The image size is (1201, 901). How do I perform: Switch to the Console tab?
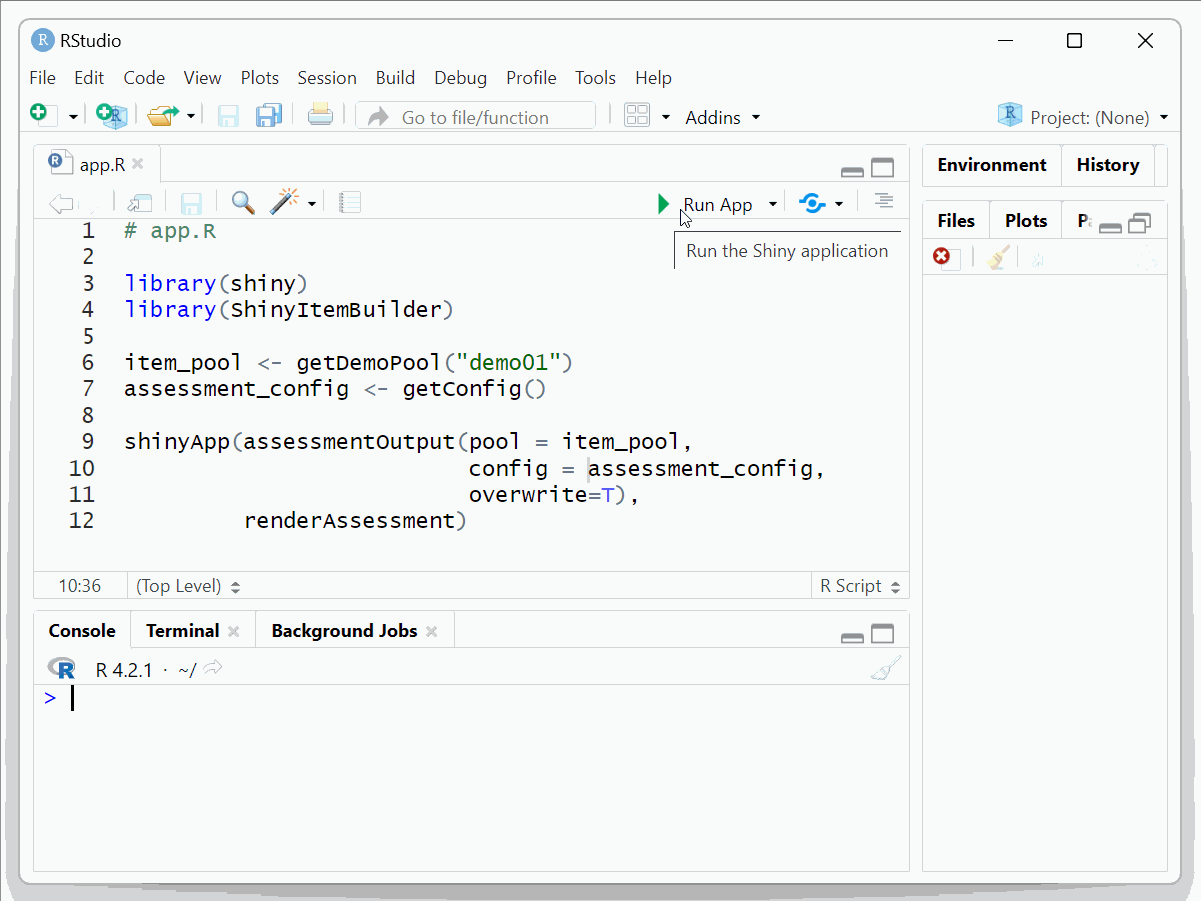tap(82, 631)
